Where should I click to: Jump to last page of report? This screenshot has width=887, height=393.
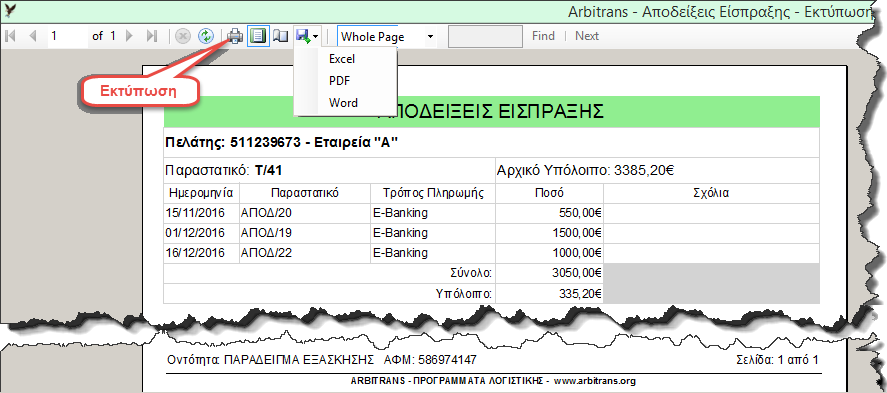tap(151, 36)
